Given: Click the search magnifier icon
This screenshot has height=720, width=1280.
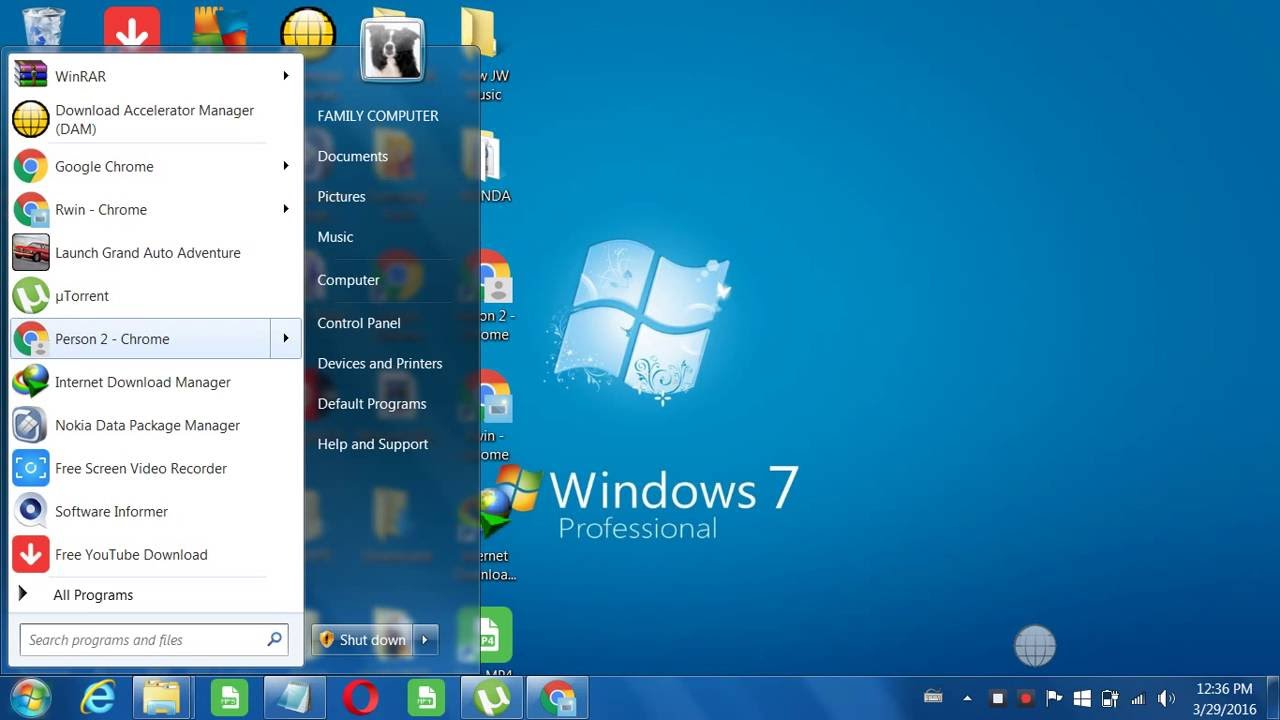Looking at the screenshot, I should tap(274, 640).
